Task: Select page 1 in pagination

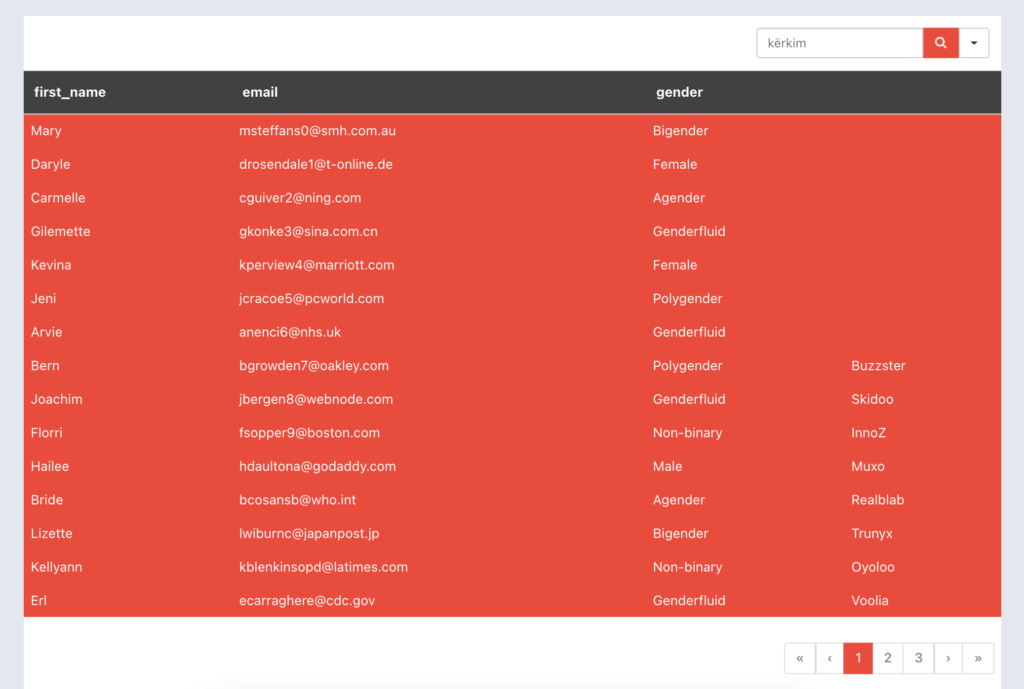Action: pos(858,658)
